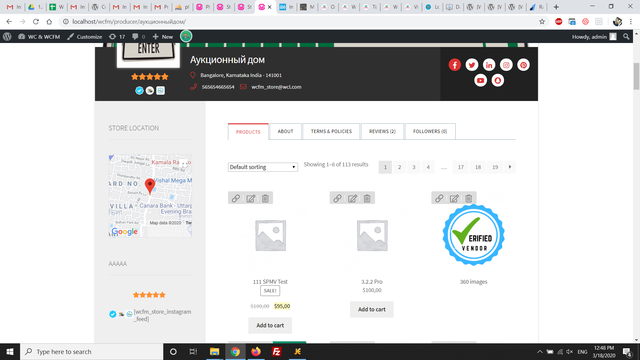Click the Windows taskbar search box

point(91,351)
